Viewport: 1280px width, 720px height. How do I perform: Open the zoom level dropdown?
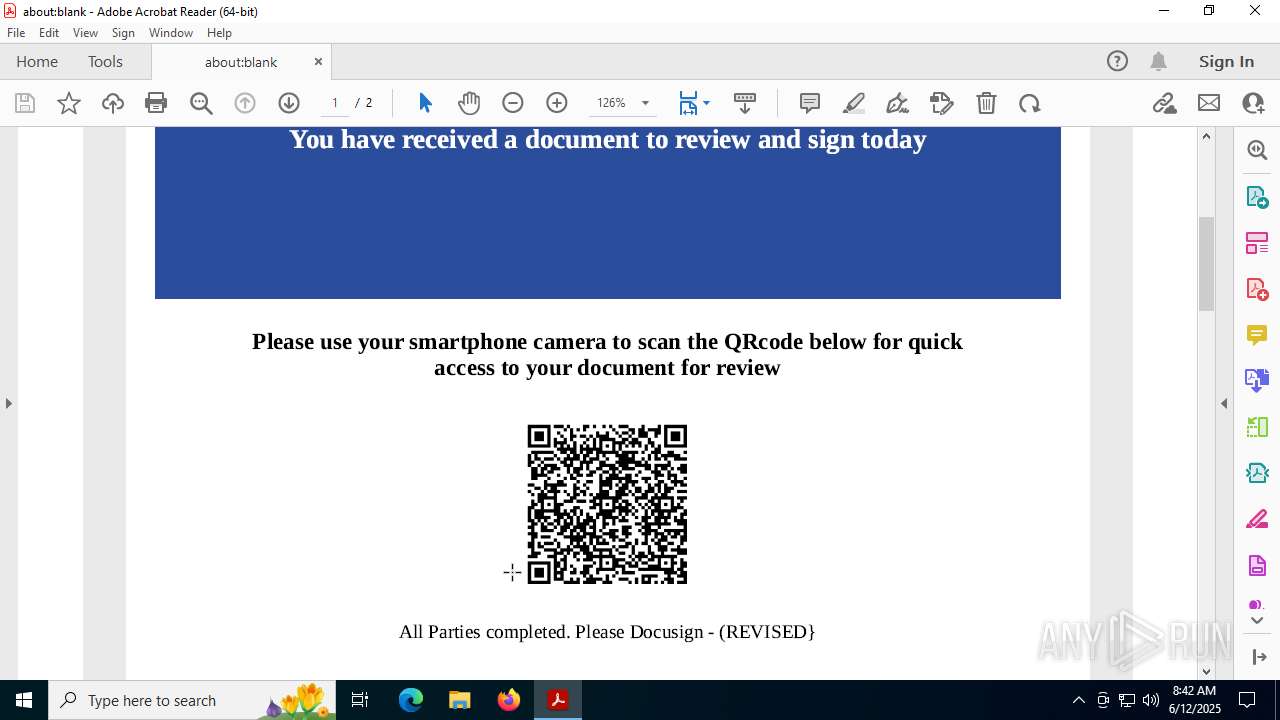tap(645, 103)
